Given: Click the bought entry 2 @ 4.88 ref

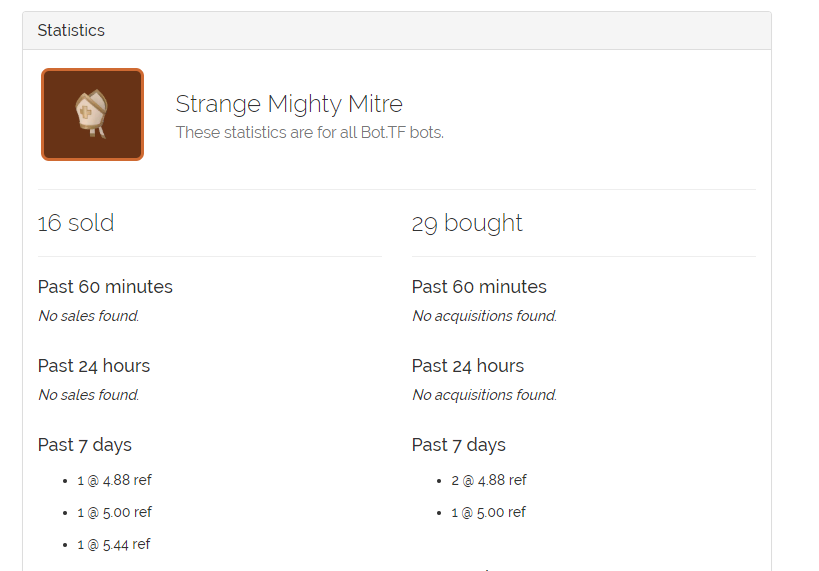Looking at the screenshot, I should 488,480.
